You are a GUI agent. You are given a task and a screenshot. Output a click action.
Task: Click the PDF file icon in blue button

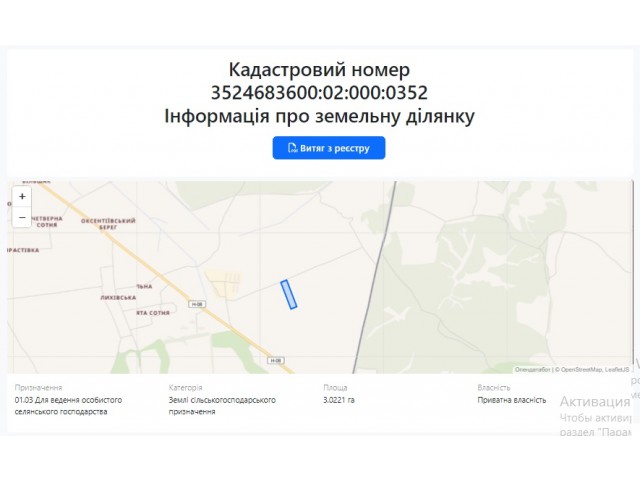293,148
